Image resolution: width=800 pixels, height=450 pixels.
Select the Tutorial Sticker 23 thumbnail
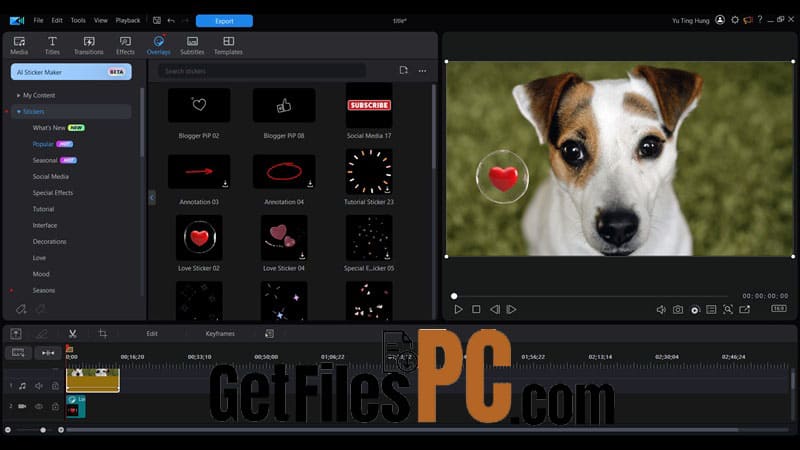(369, 171)
